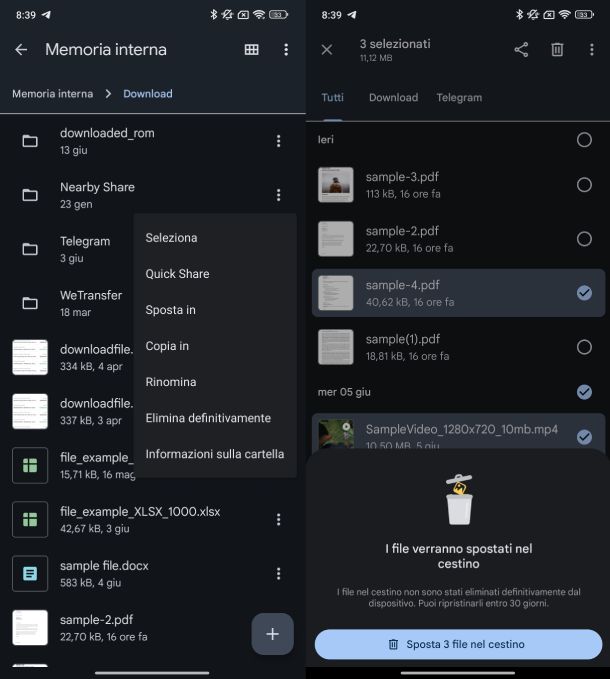Image resolution: width=610 pixels, height=679 pixels.
Task: Open document icon of sample file.docx
Action: [x=30, y=573]
